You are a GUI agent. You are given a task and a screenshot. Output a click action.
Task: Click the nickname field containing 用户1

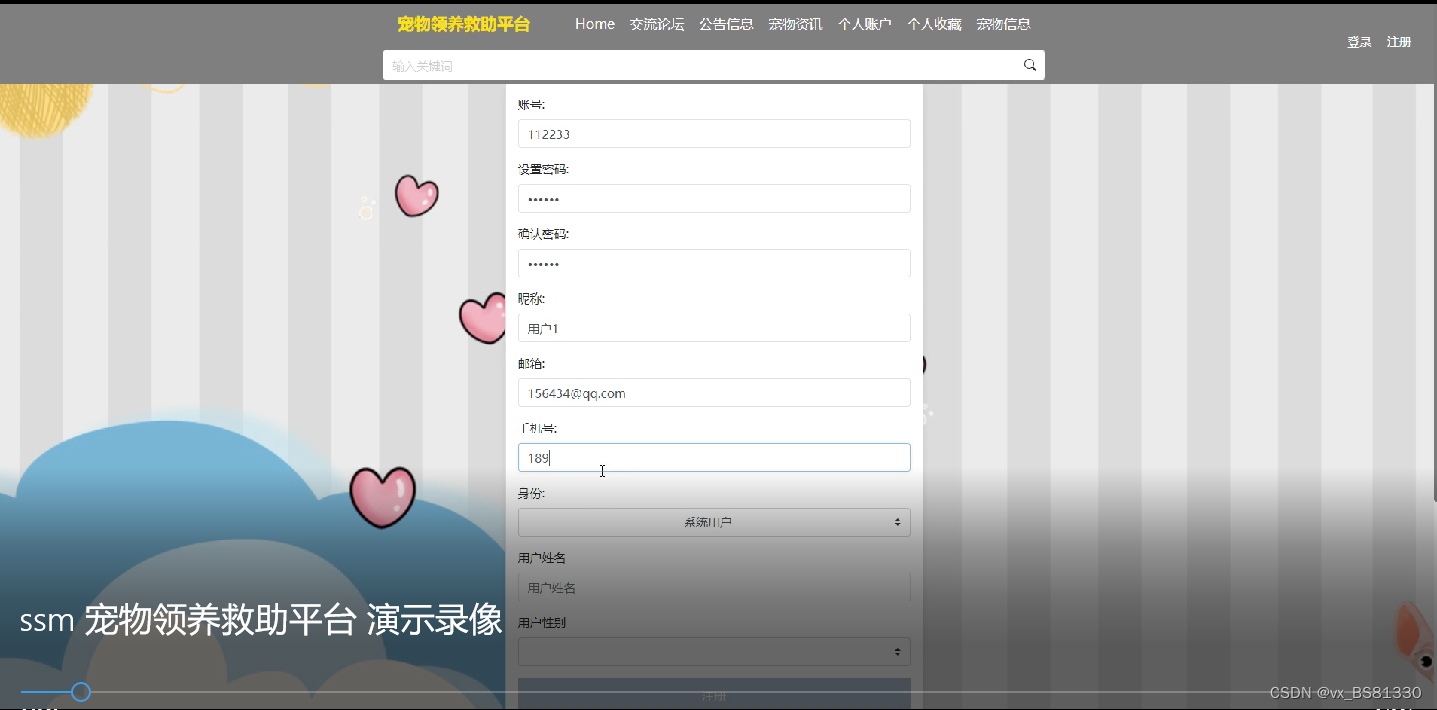point(714,328)
